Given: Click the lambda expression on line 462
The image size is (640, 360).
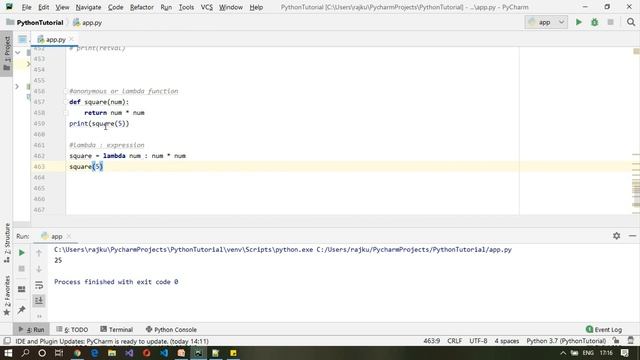Looking at the screenshot, I should point(144,156).
